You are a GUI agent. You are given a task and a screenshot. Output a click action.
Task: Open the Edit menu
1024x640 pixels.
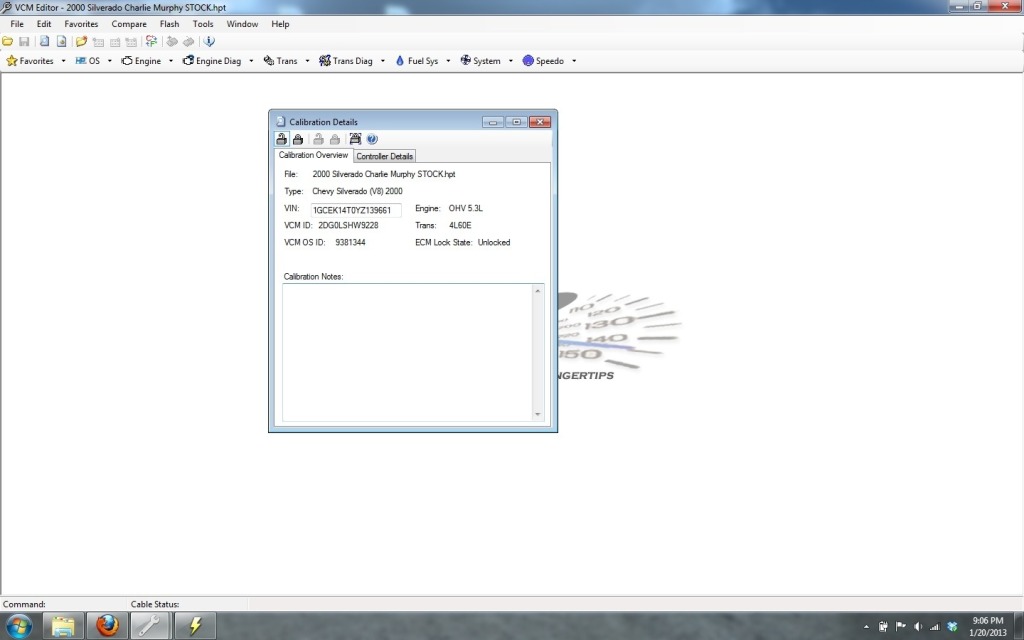point(44,24)
